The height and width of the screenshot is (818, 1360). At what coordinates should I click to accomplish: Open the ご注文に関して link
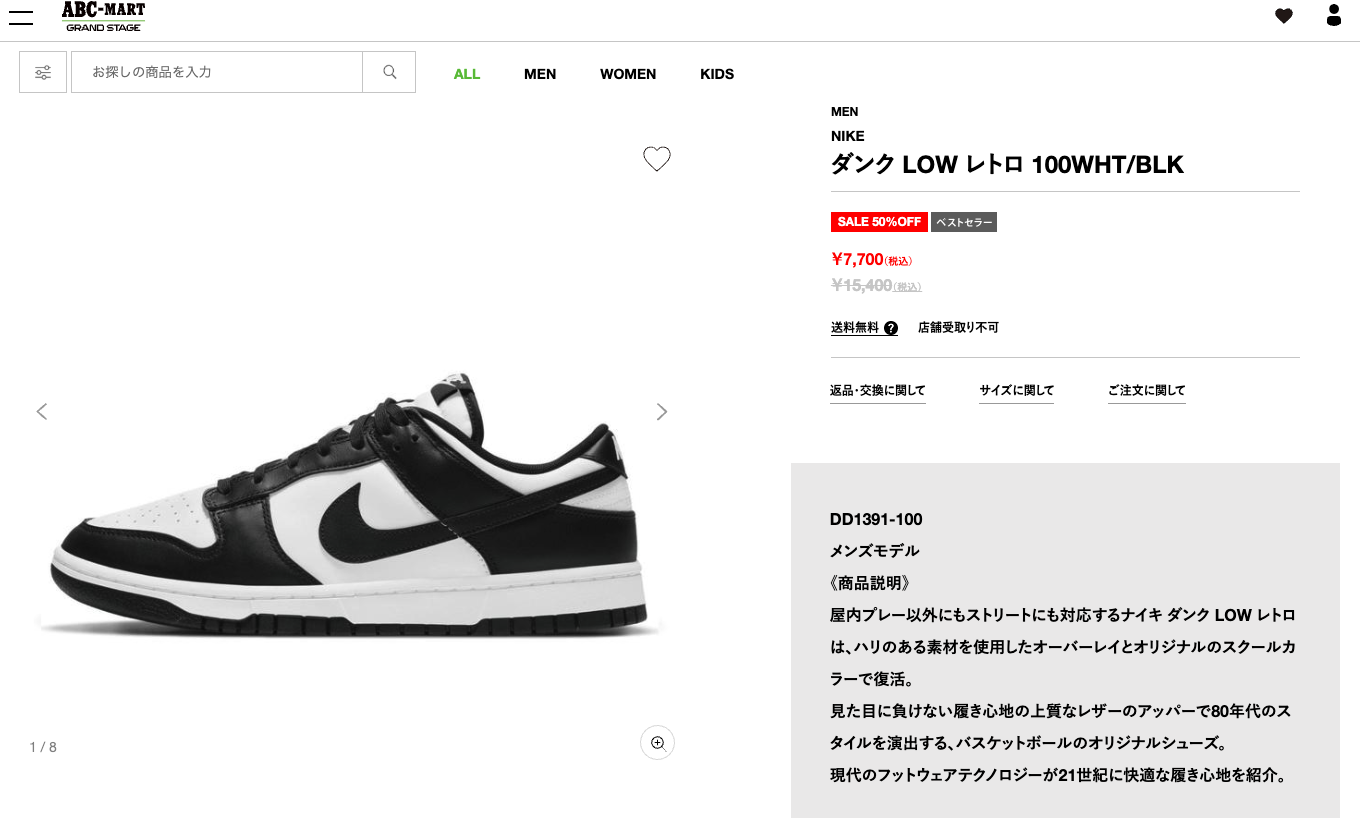1146,391
